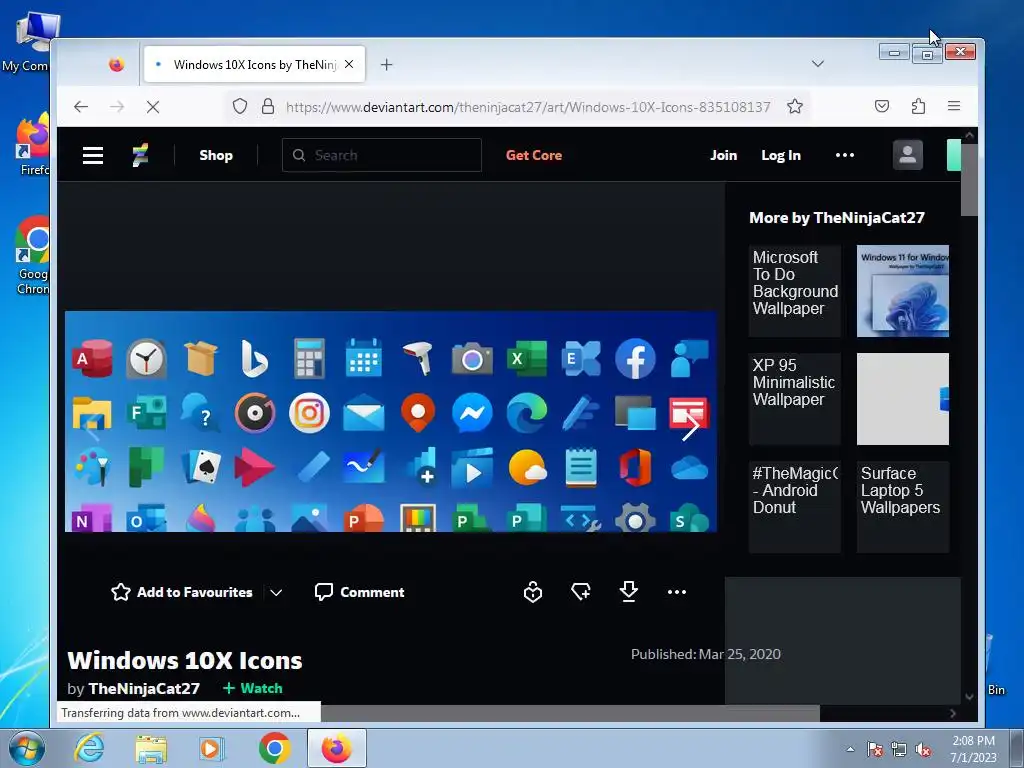Focus the DeviantArt Search field
Screen dimensions: 1024x768
[x=382, y=155]
